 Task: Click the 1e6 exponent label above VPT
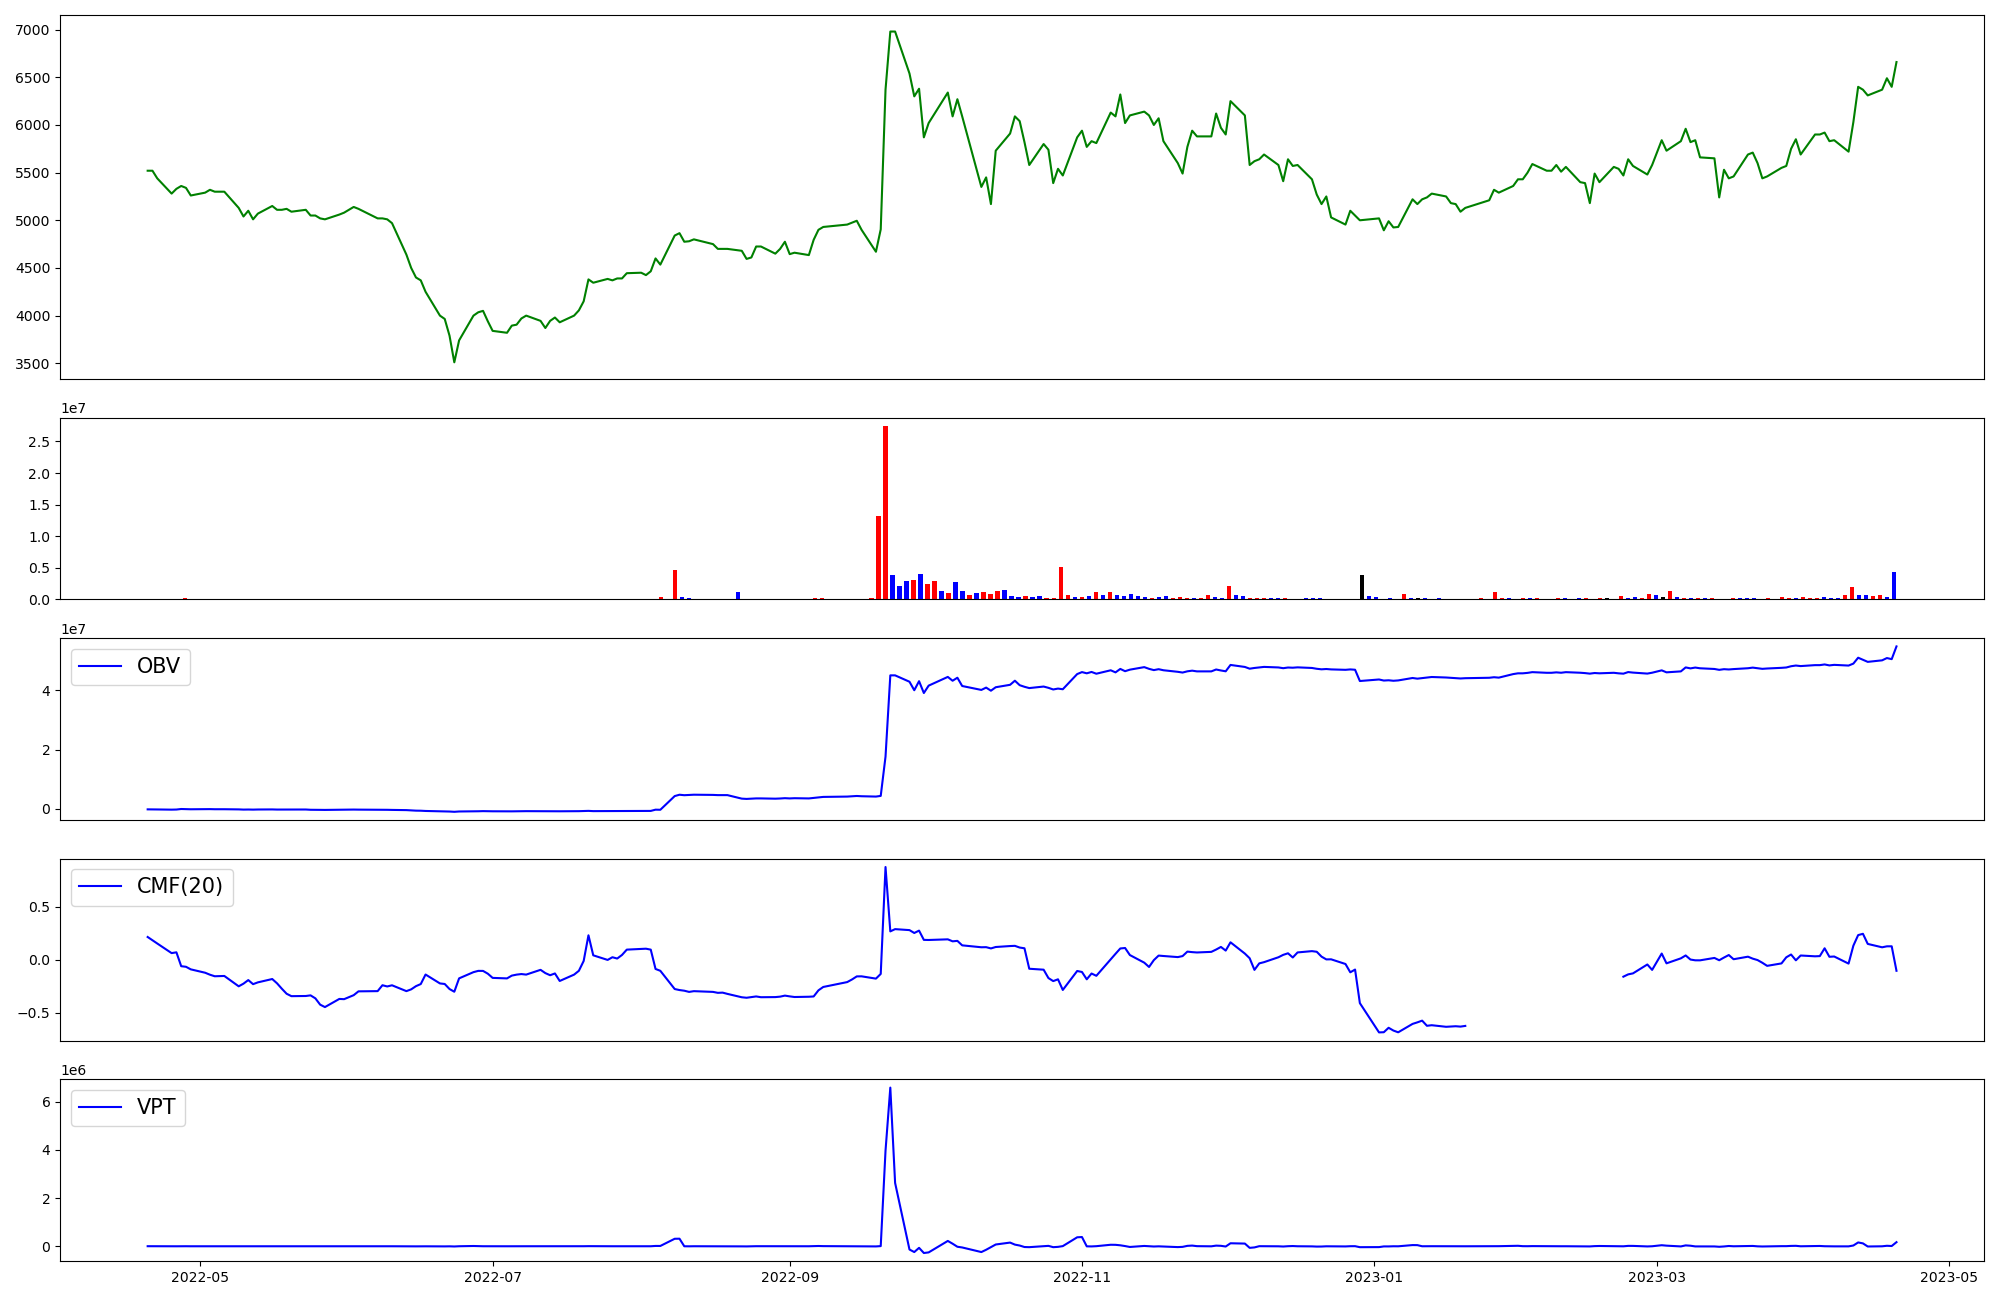pos(73,1070)
